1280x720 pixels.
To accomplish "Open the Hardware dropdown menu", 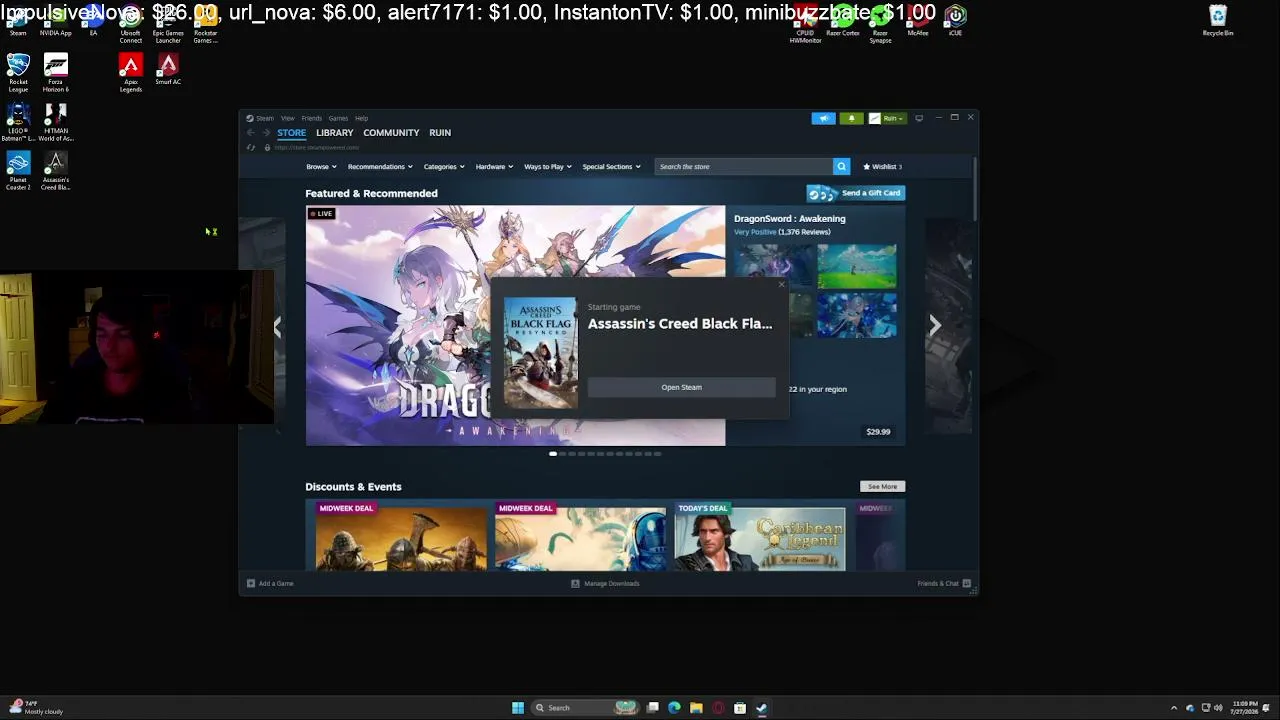I will [x=494, y=167].
